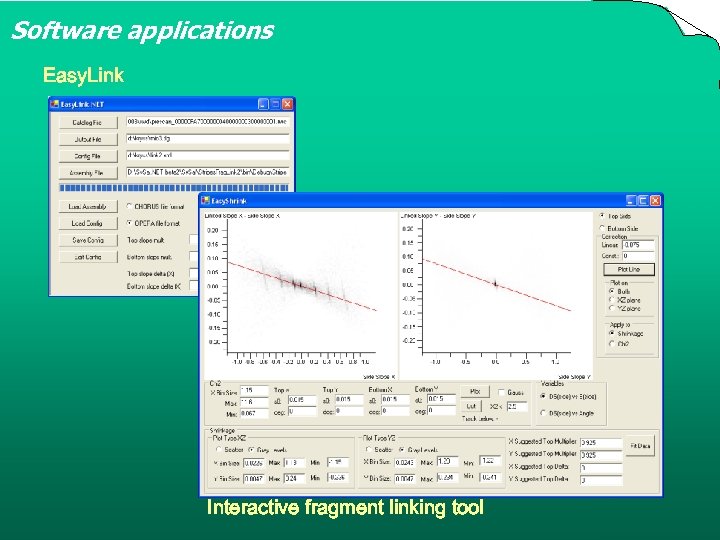720x540 pixels.
Task: Select XZ plane under Plot on
Action: 612,300
